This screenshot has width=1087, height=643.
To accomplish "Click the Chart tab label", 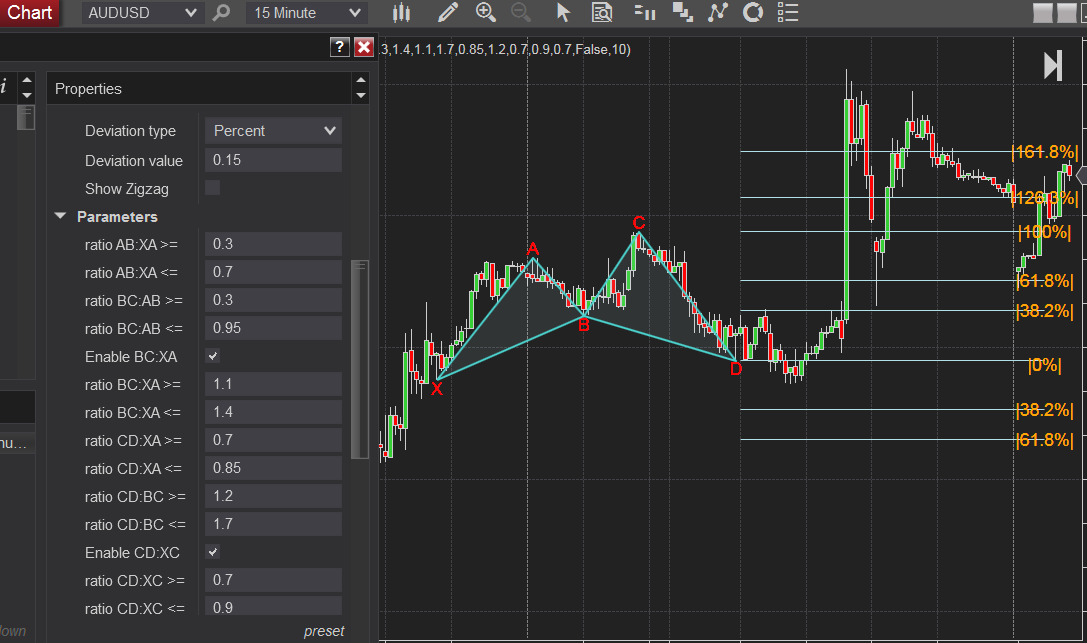I will coord(30,12).
